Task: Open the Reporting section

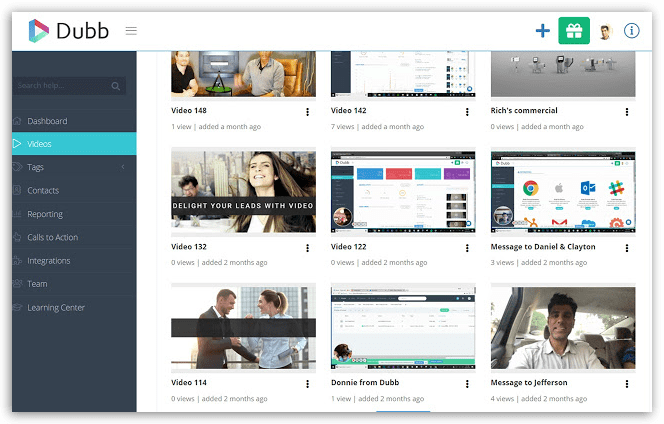Action: click(45, 214)
